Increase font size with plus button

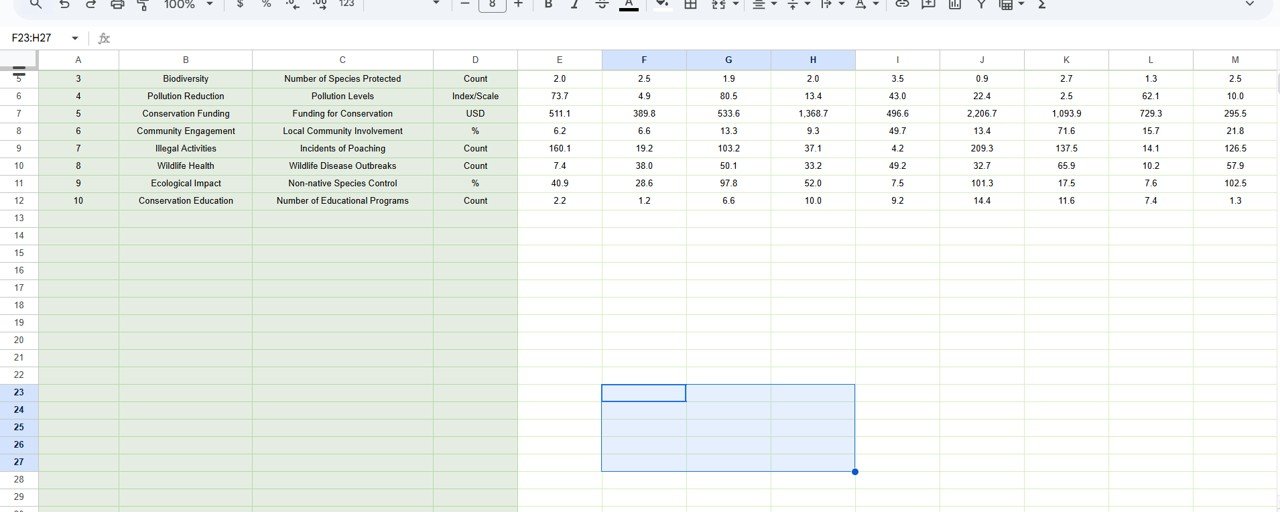tap(518, 4)
